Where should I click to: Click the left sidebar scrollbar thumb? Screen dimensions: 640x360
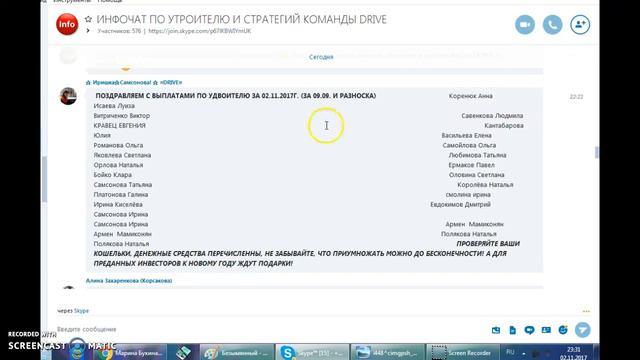click(44, 180)
